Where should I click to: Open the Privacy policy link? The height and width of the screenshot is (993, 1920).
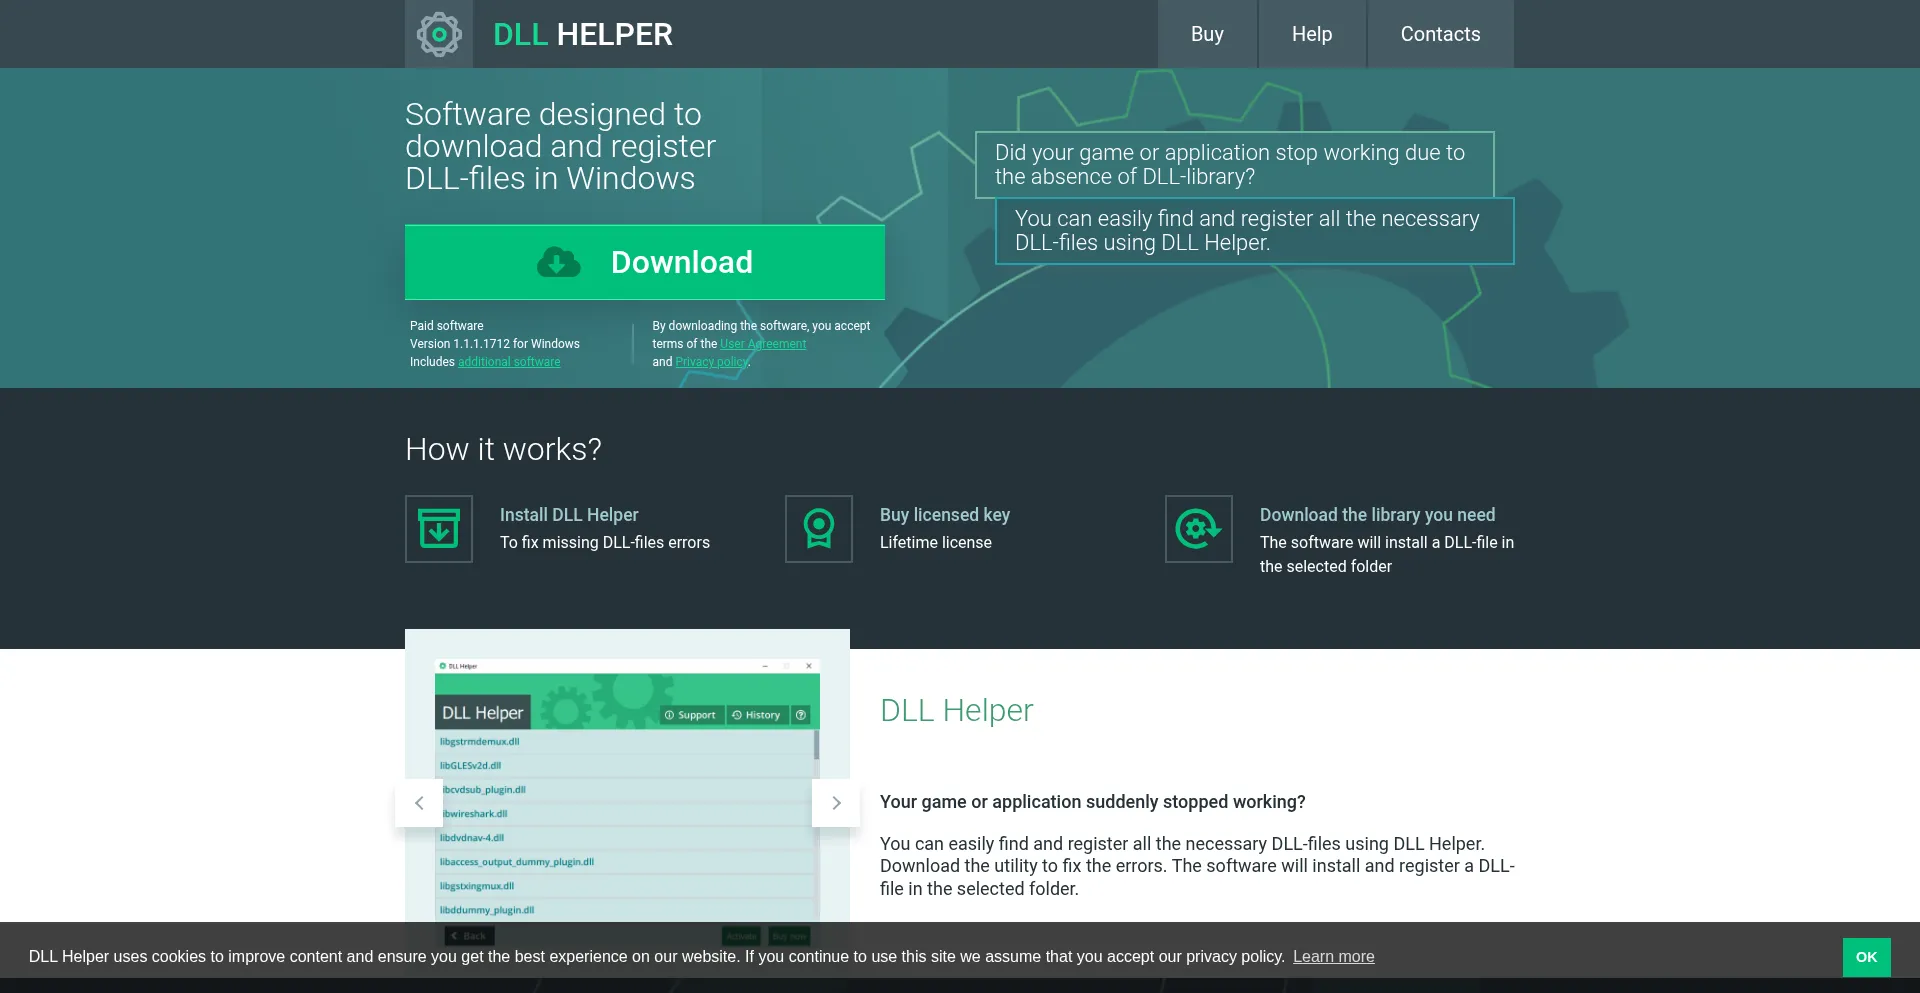pos(711,362)
